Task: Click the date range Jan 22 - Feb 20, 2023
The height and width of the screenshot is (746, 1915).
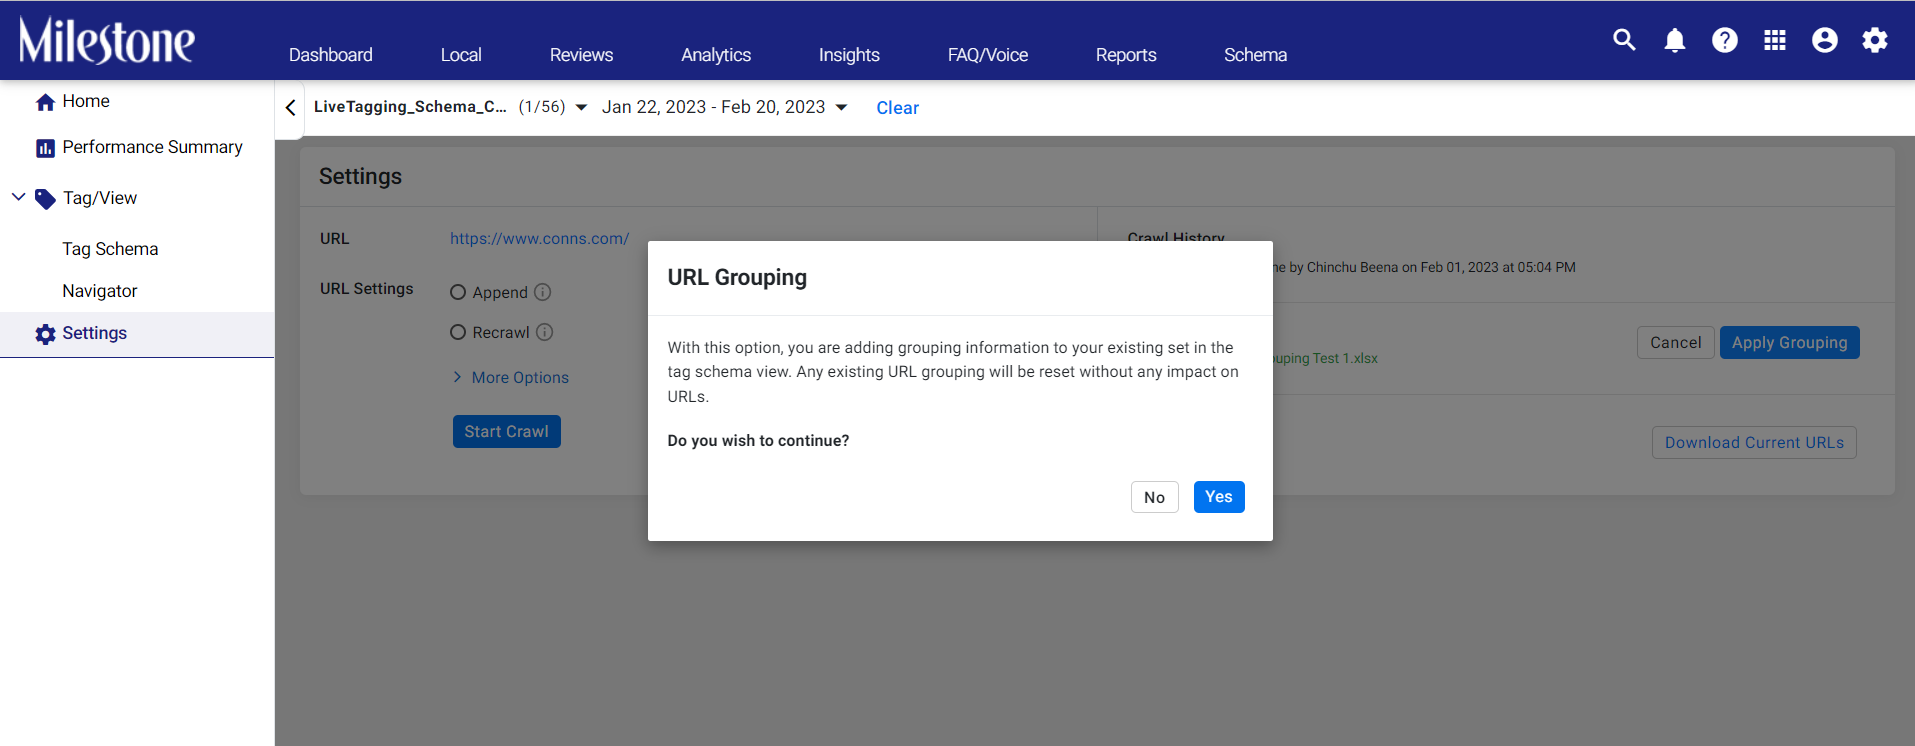Action: tap(714, 107)
